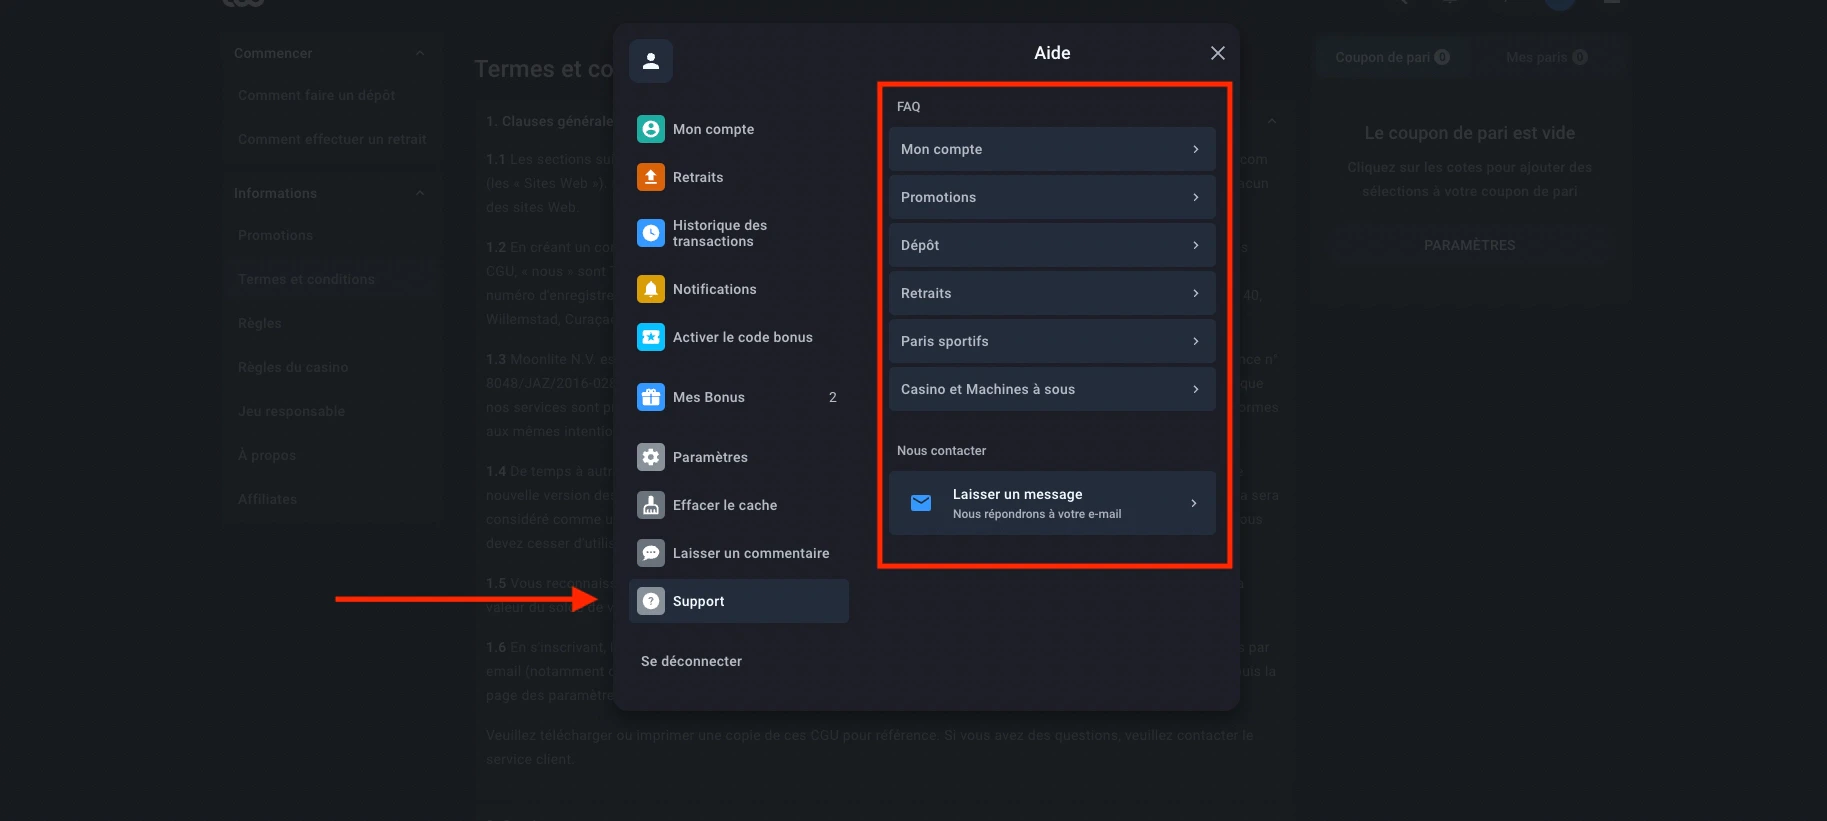Screen dimensions: 1827x821
Task: Open the Retraits FAQ label
Action: 926,293
